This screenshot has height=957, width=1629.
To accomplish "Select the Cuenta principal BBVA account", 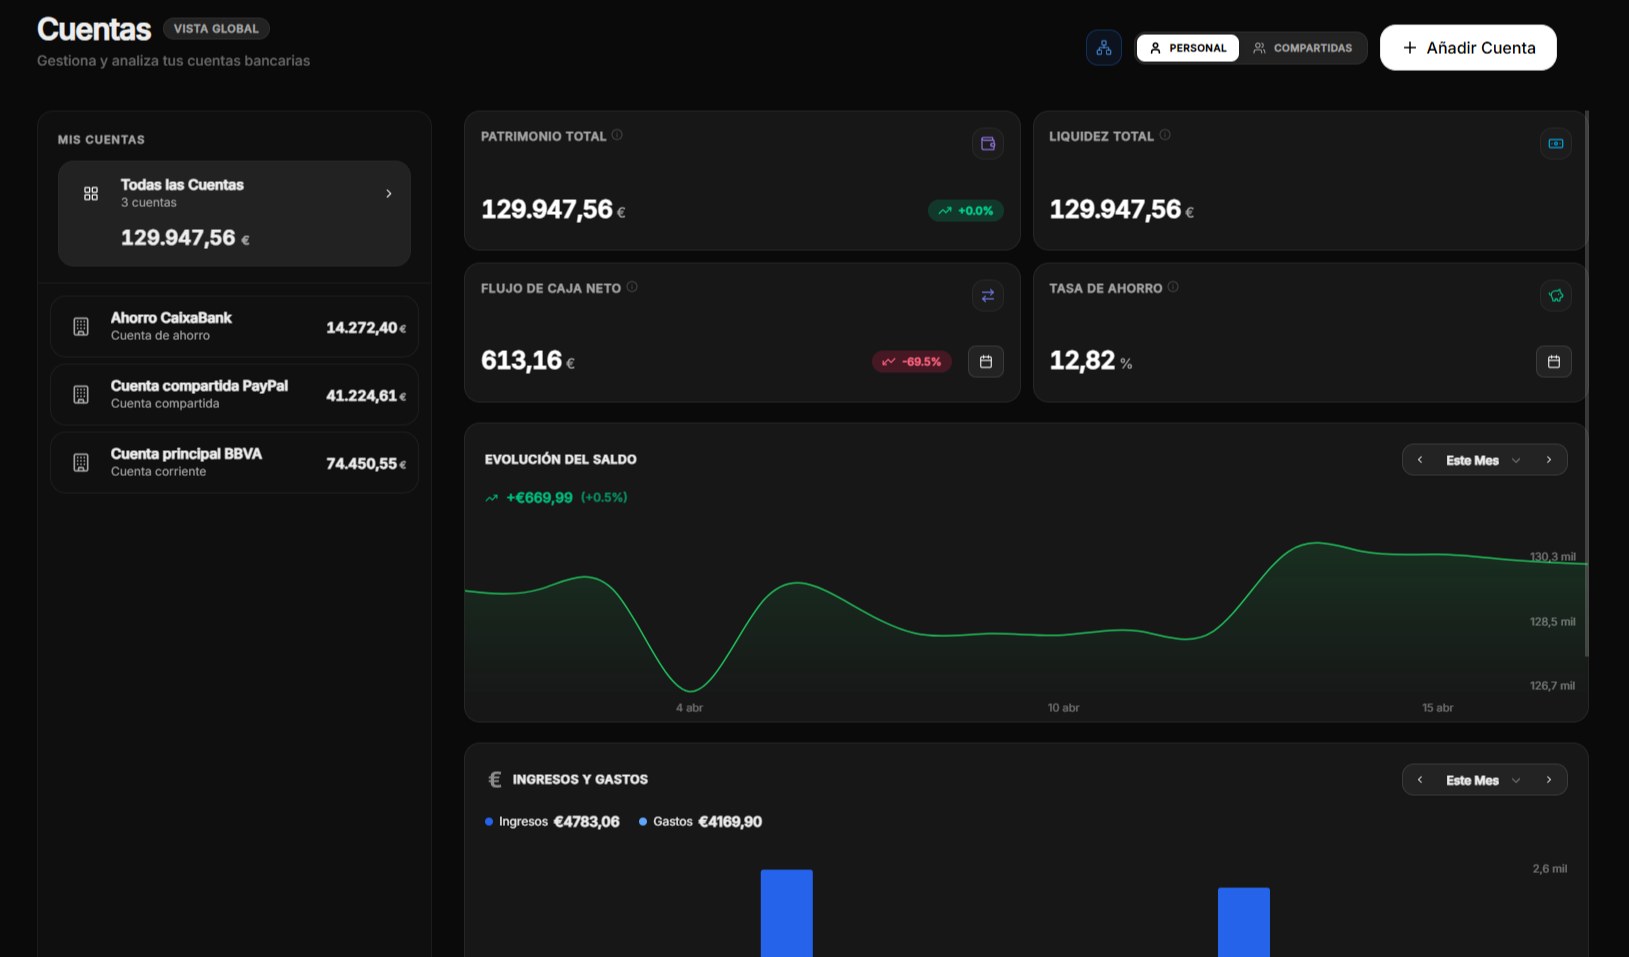I will pyautogui.click(x=234, y=462).
